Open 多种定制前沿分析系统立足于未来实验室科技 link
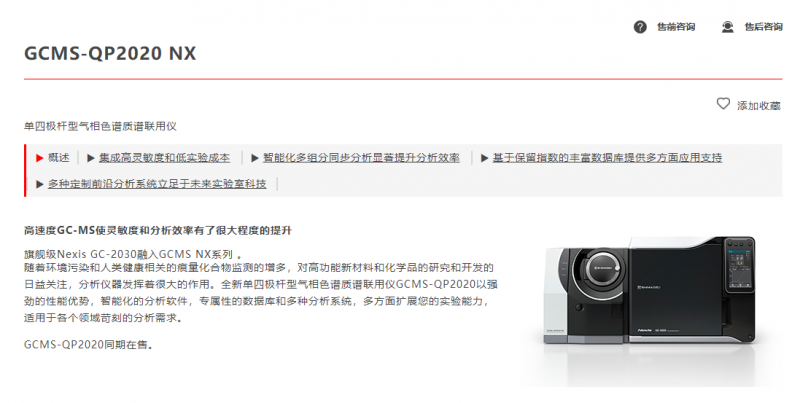 [x=157, y=184]
